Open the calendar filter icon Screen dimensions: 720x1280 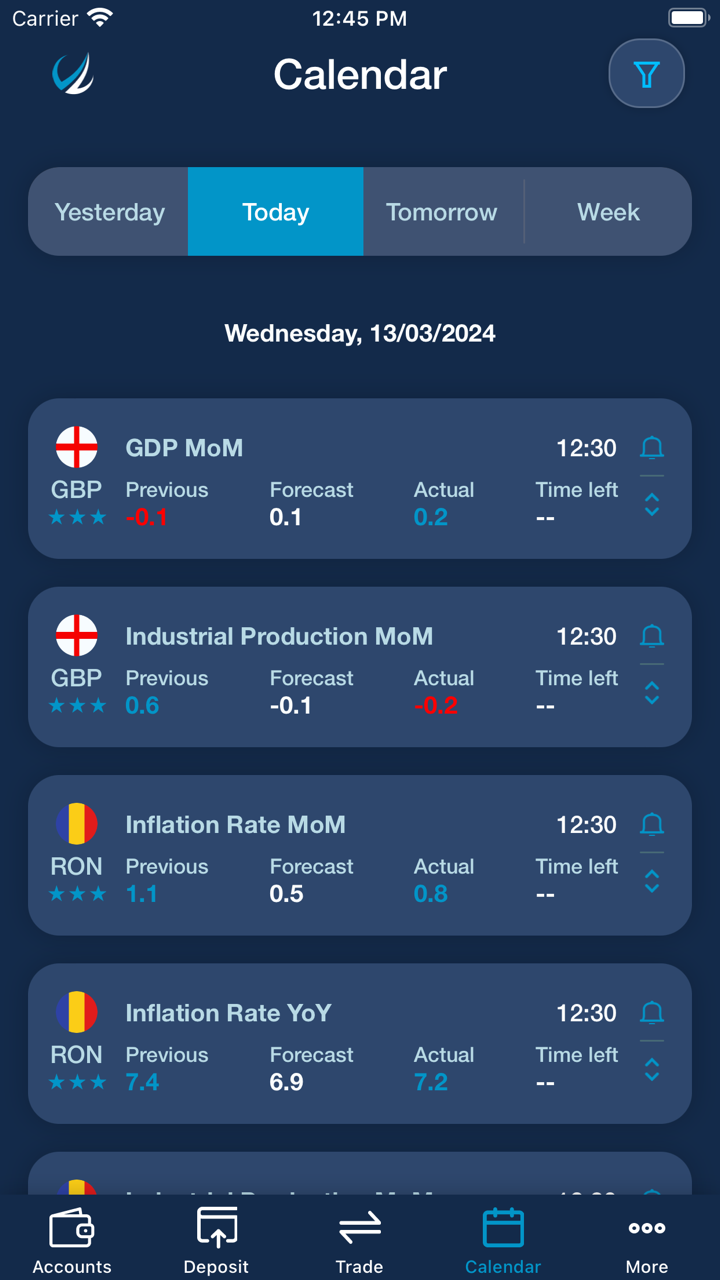coord(646,74)
